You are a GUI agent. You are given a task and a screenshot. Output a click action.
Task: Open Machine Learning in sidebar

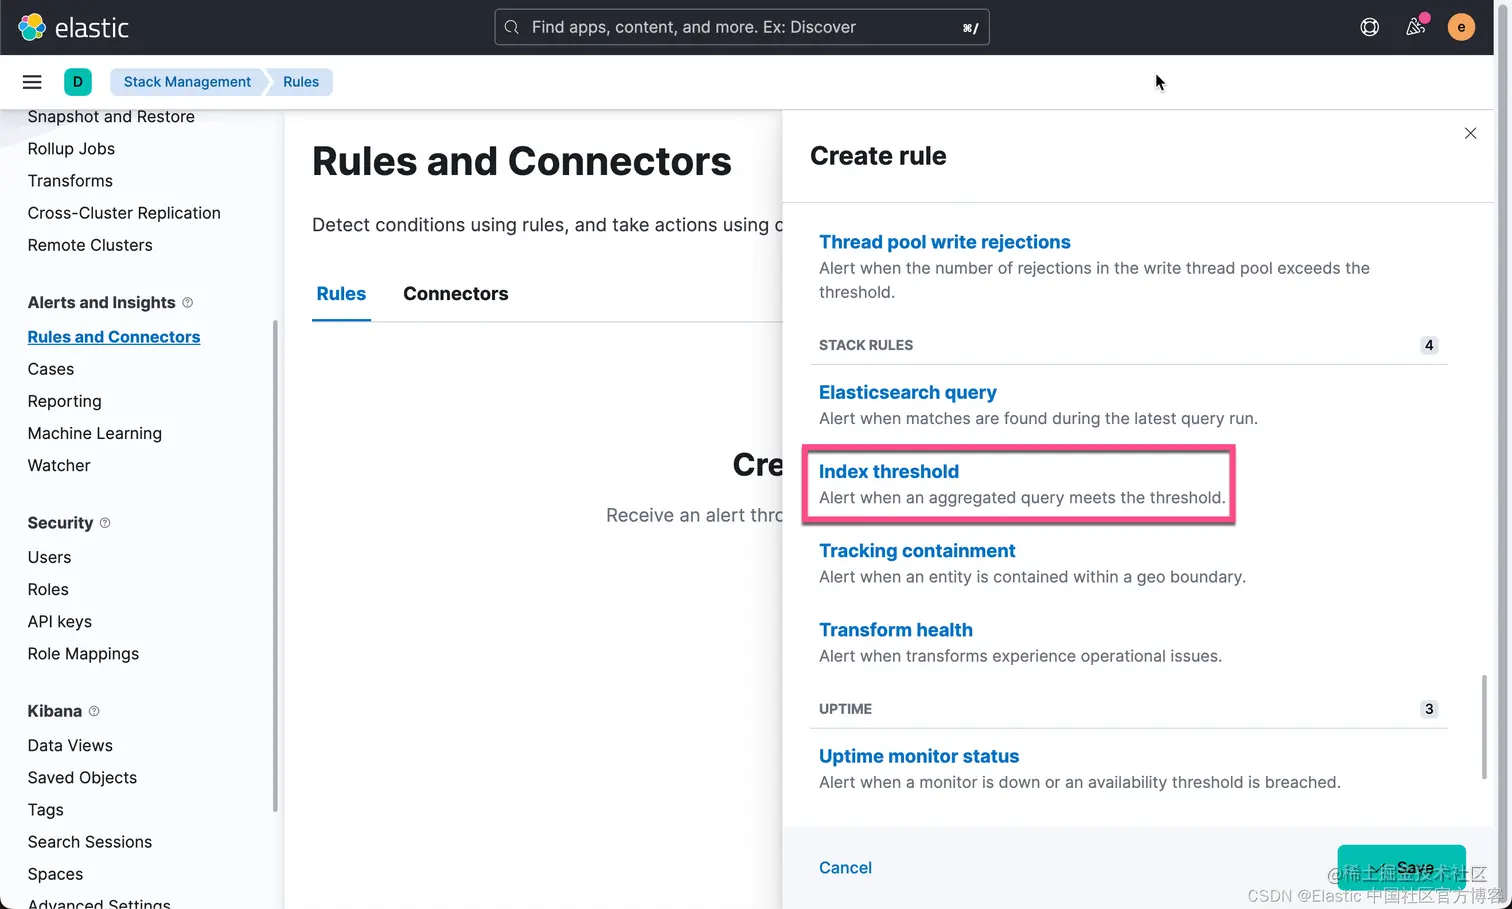[94, 432]
